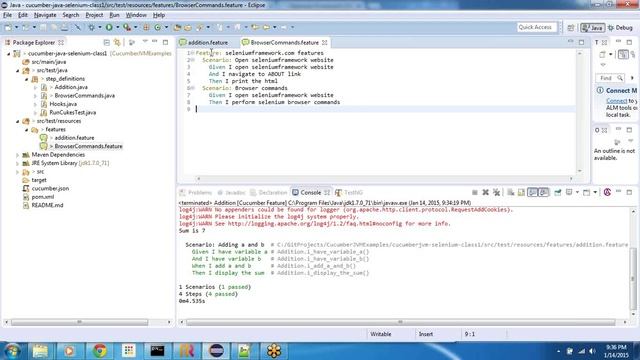Click the Find field in task list
Screen dimensions: 640x360
click(610, 78)
